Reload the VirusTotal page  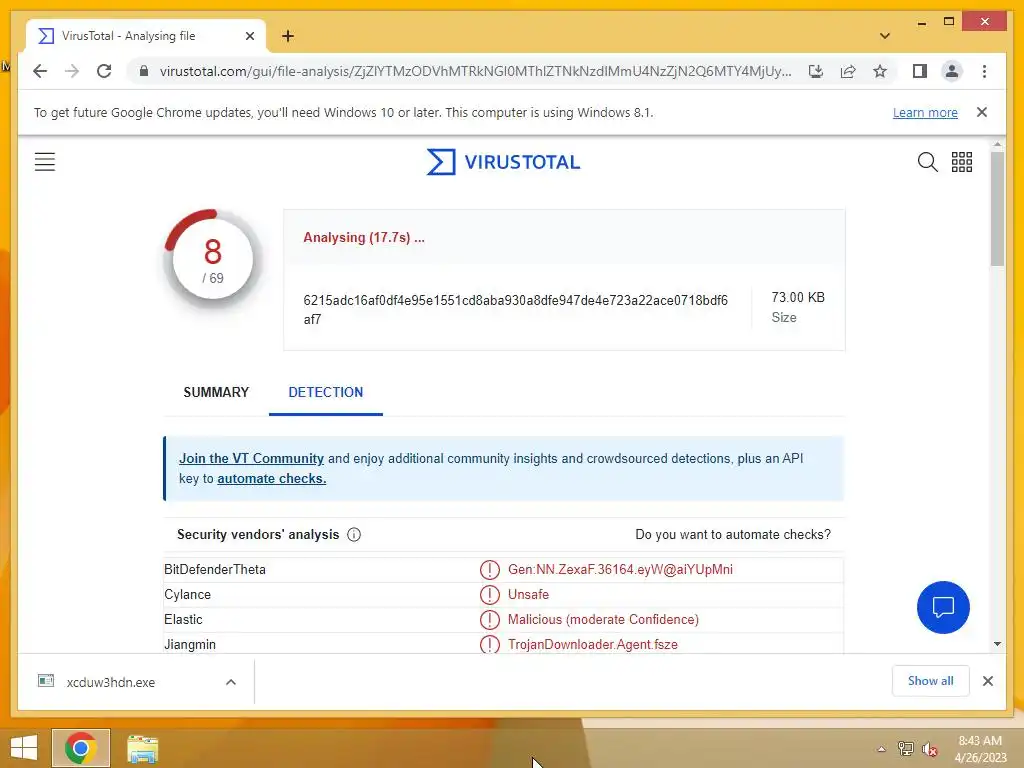coord(104,71)
